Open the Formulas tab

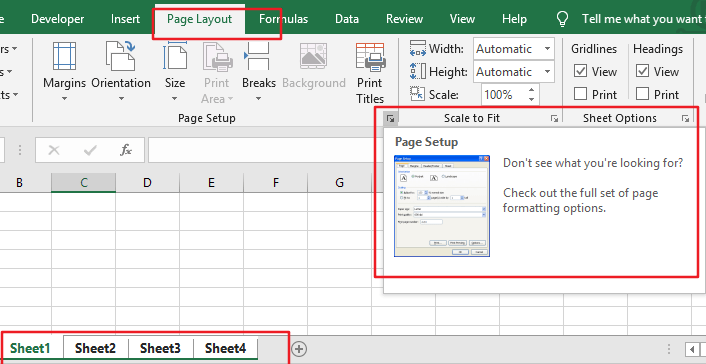click(x=284, y=19)
